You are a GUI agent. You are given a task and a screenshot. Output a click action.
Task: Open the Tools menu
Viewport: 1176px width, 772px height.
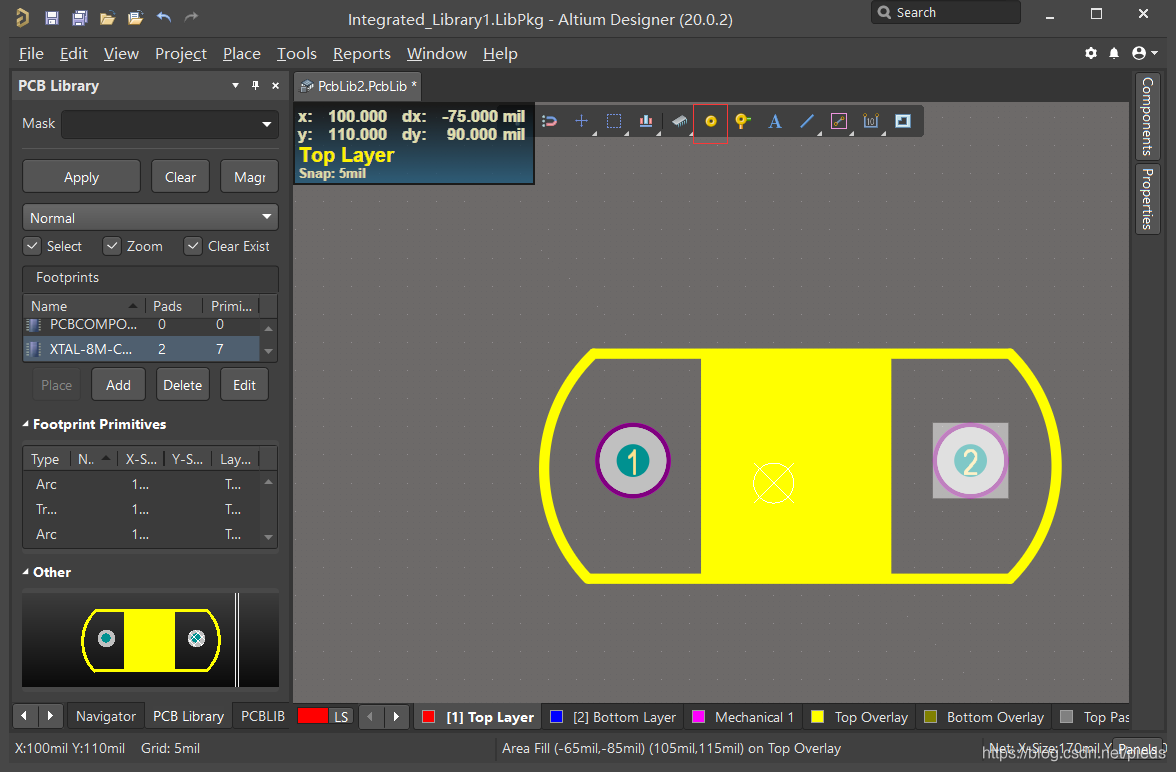tap(296, 53)
